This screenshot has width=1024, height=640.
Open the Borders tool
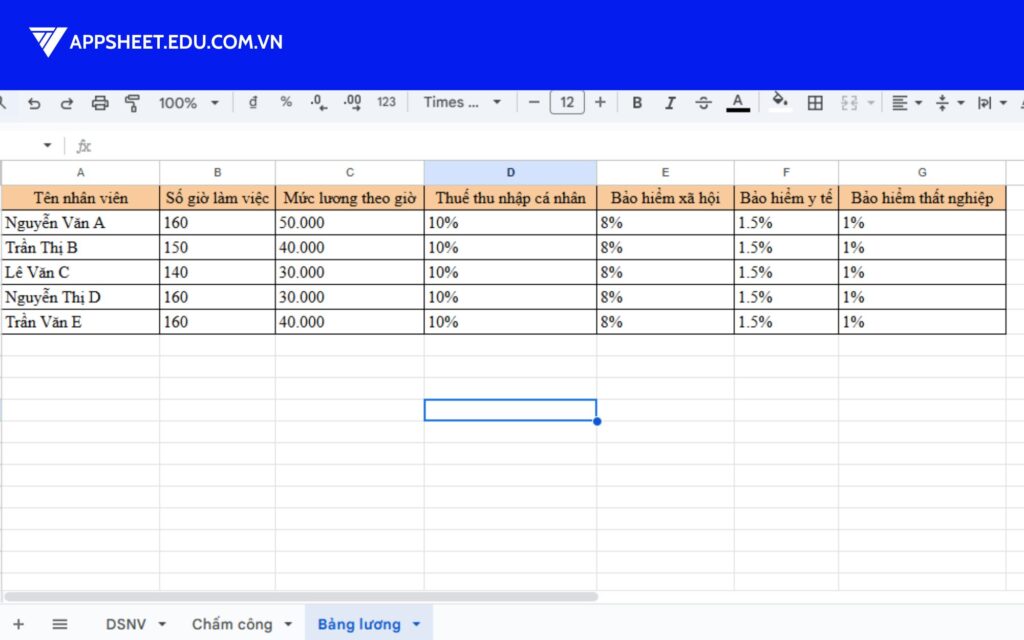click(x=817, y=102)
